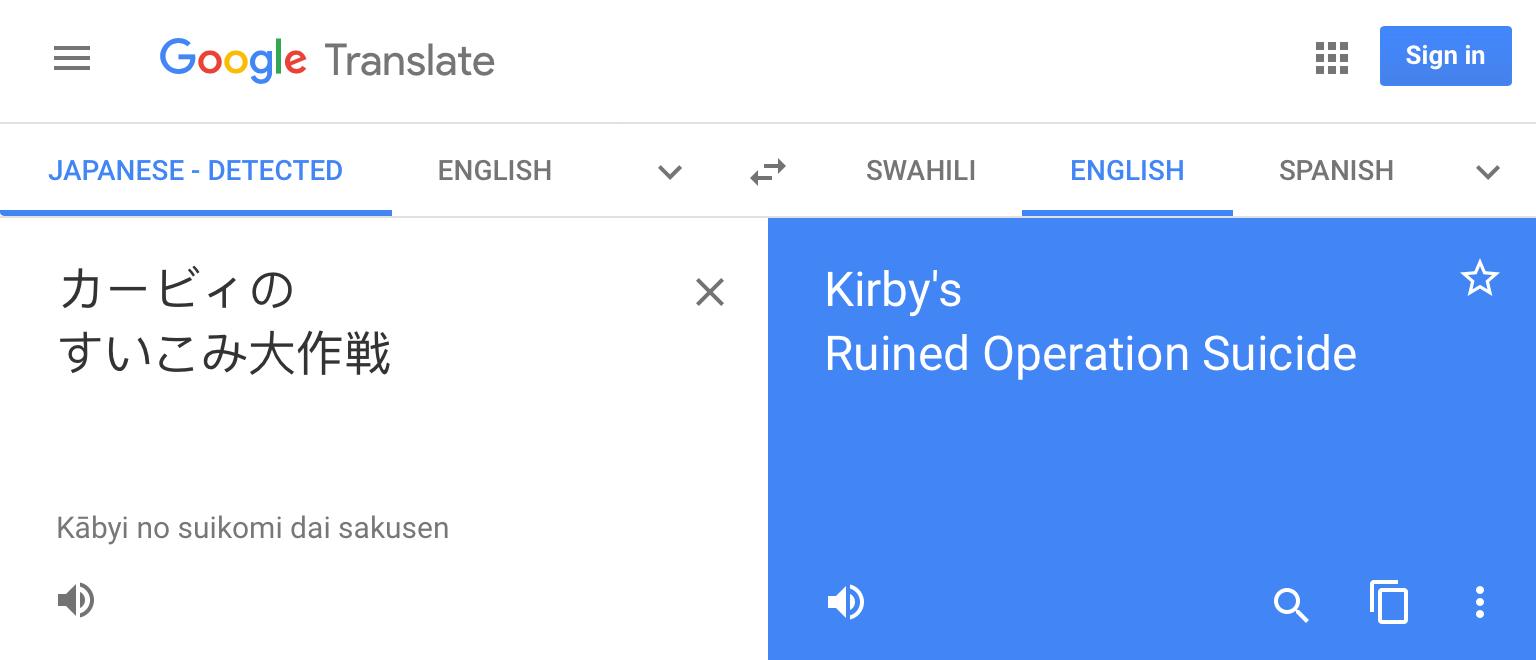The height and width of the screenshot is (660, 1536).
Task: Select Japanese - Detected as source language
Action: [x=196, y=171]
